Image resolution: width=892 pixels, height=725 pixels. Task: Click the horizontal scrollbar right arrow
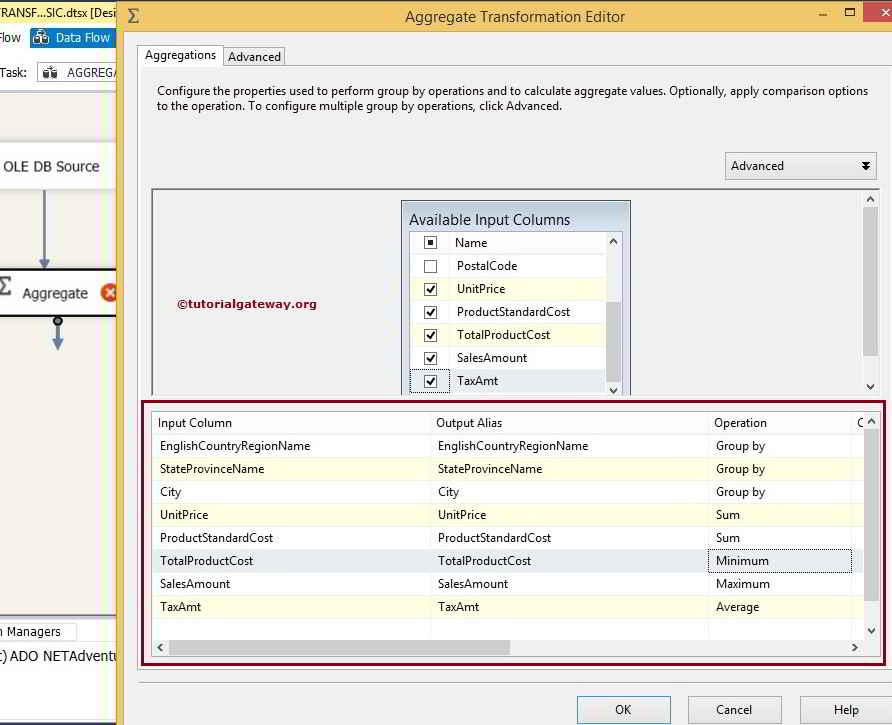(853, 647)
